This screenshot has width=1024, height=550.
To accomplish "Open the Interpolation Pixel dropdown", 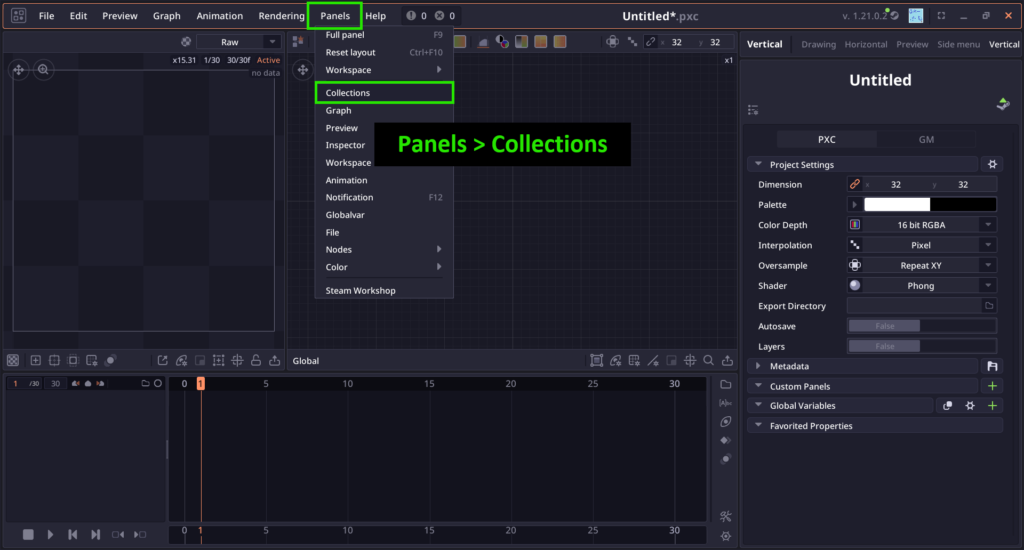I will (x=921, y=245).
